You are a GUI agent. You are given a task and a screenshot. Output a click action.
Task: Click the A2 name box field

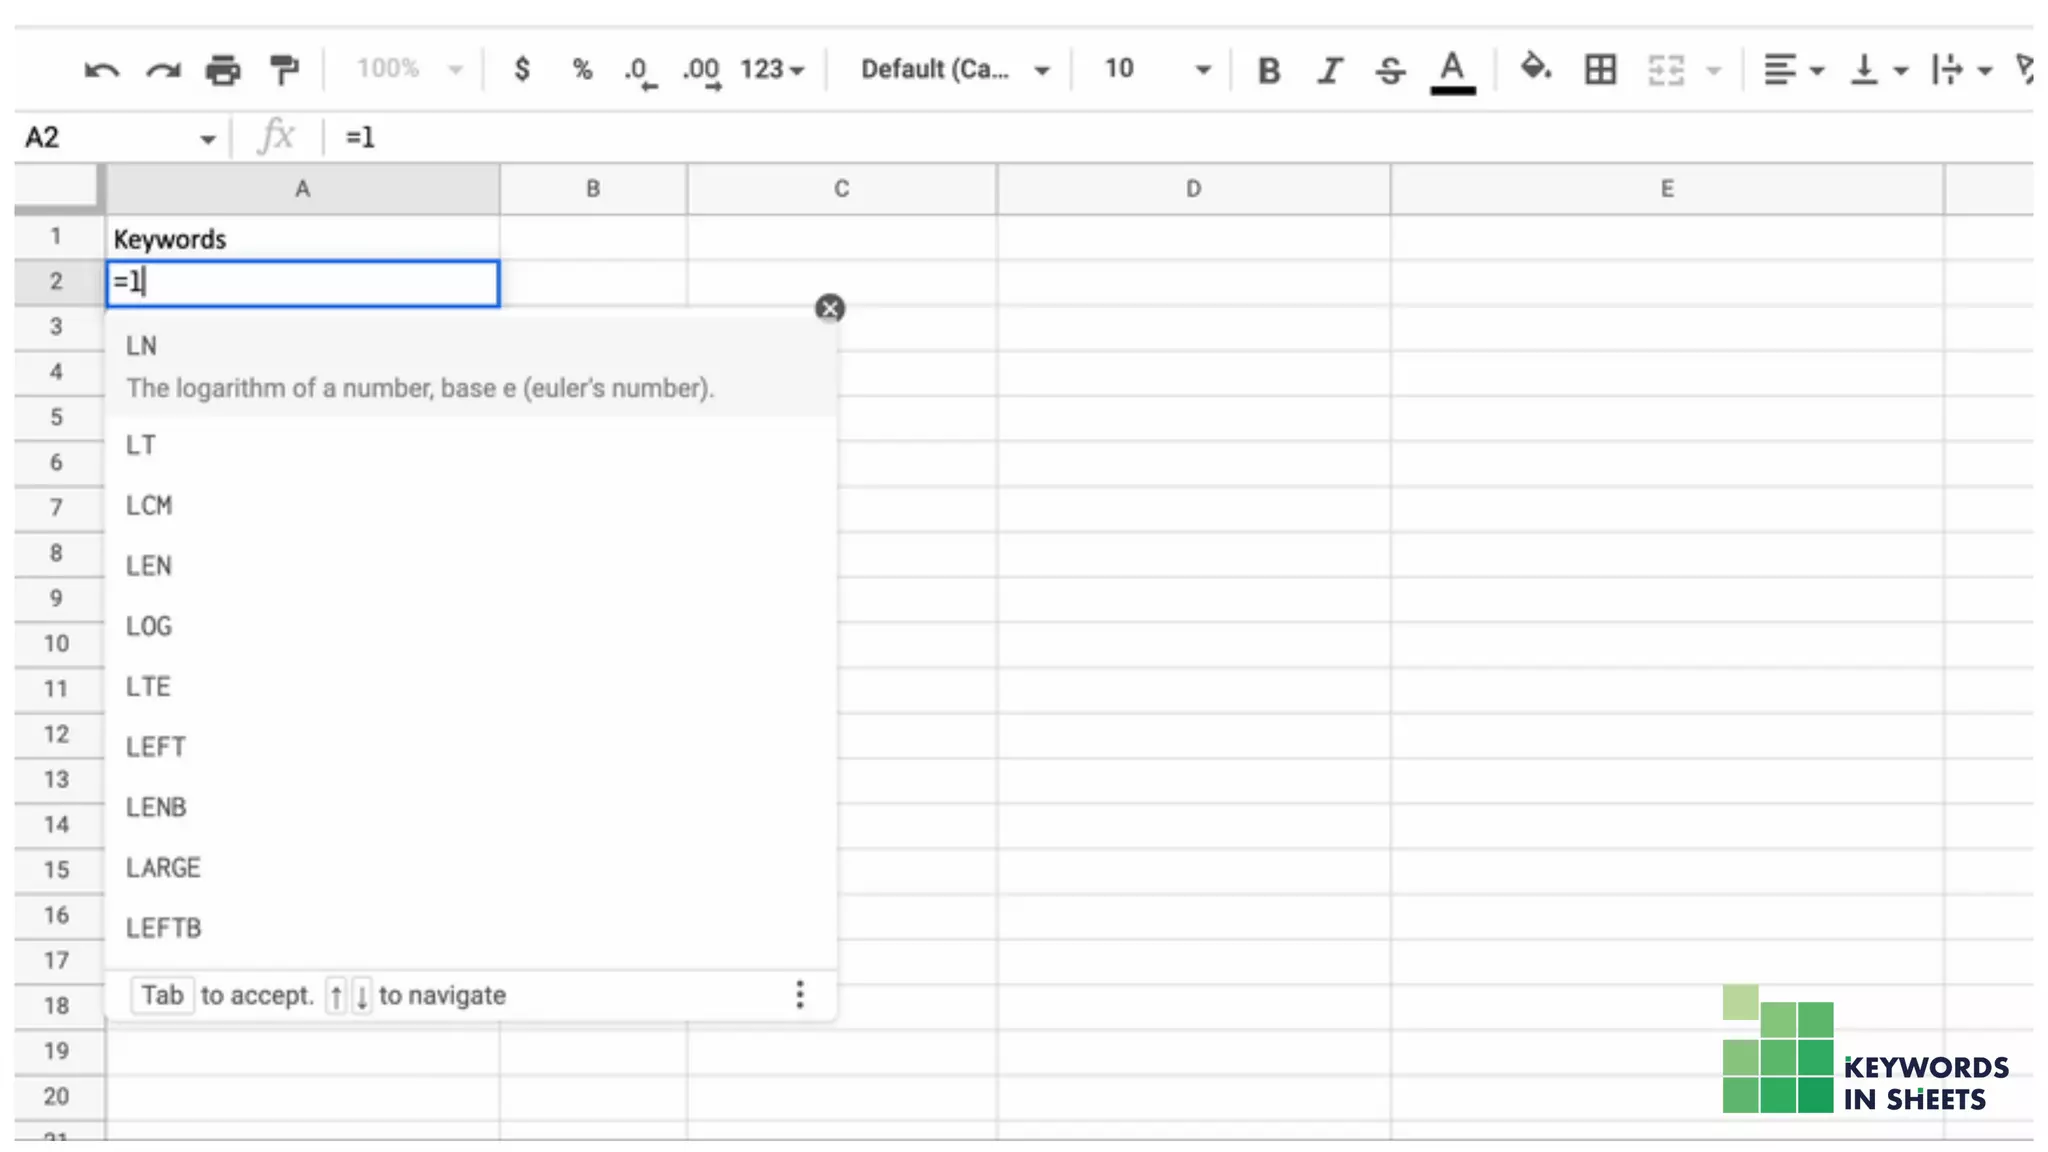coord(110,137)
